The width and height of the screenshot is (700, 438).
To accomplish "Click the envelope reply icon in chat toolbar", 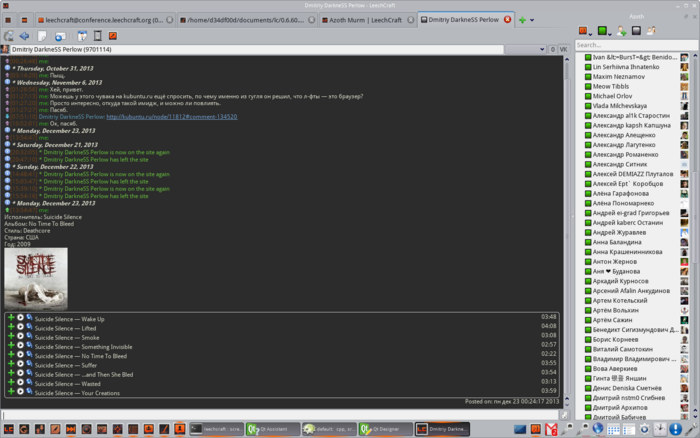I will point(60,36).
